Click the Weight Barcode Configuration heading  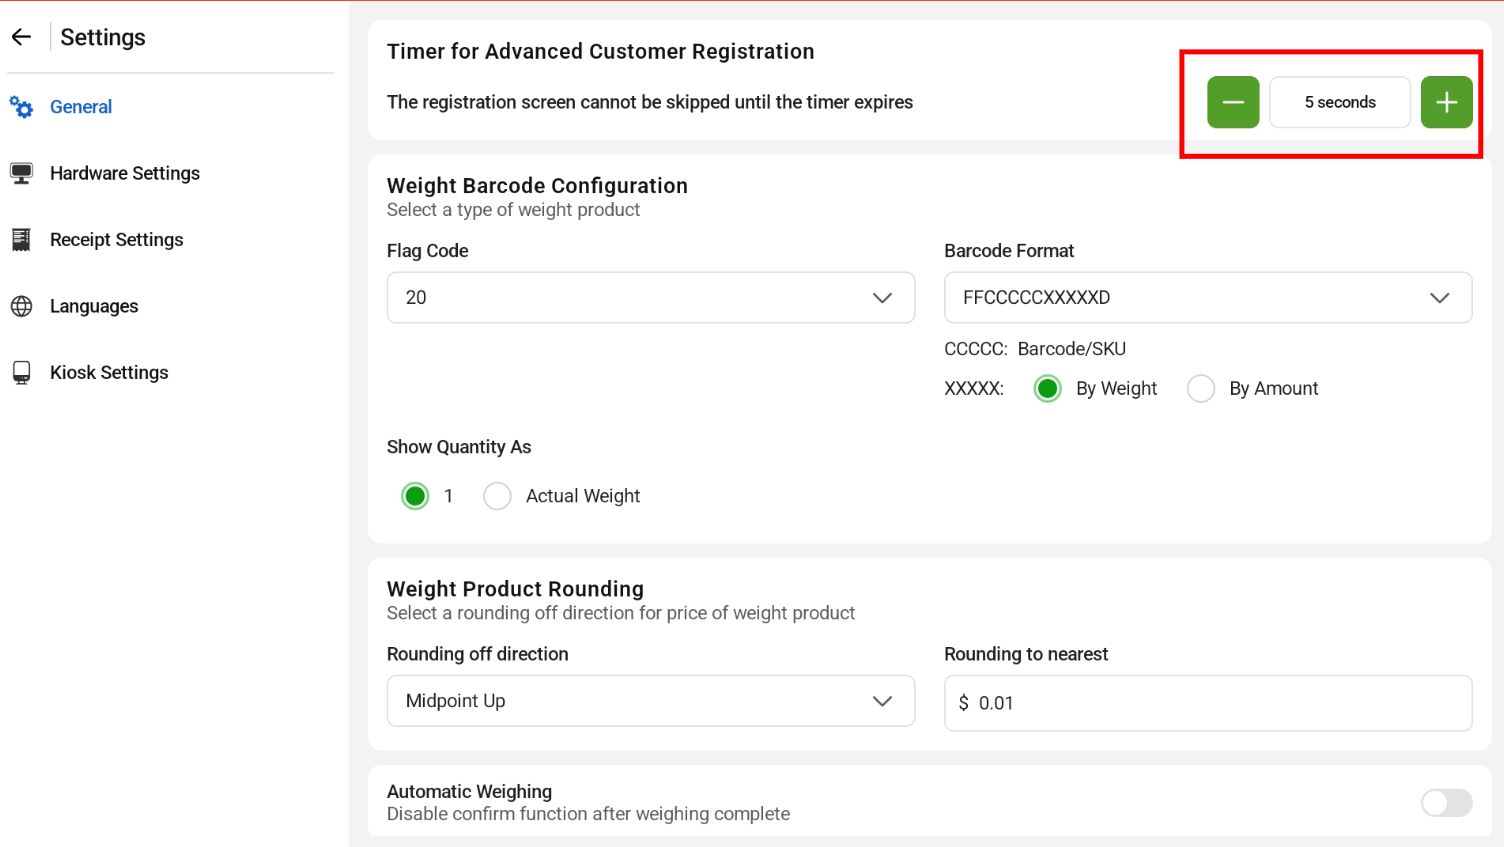(x=537, y=186)
